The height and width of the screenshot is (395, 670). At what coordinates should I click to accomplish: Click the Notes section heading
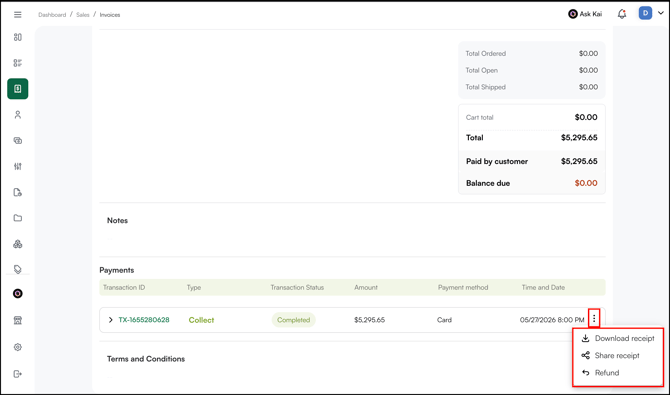click(x=117, y=221)
